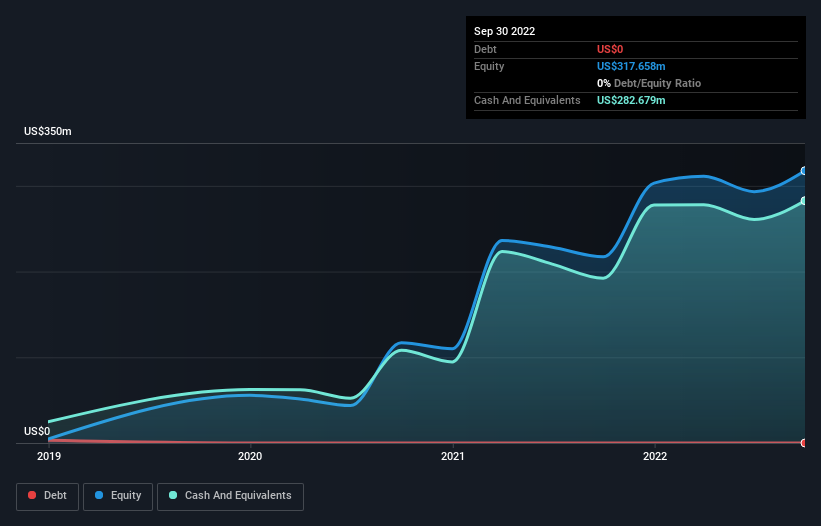
Task: Click the 2019 x-axis label
Action: coord(49,456)
